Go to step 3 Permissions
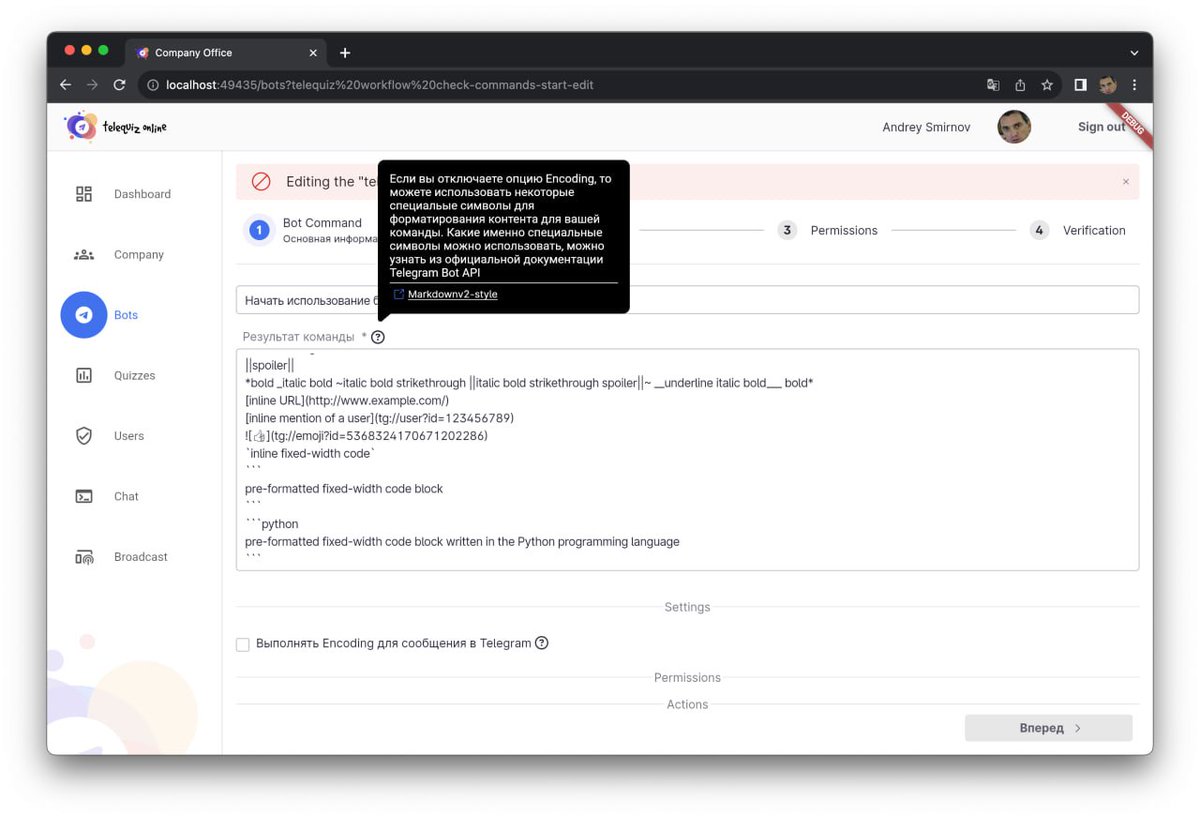Viewport: 1200px width, 817px height. pyautogui.click(x=827, y=230)
